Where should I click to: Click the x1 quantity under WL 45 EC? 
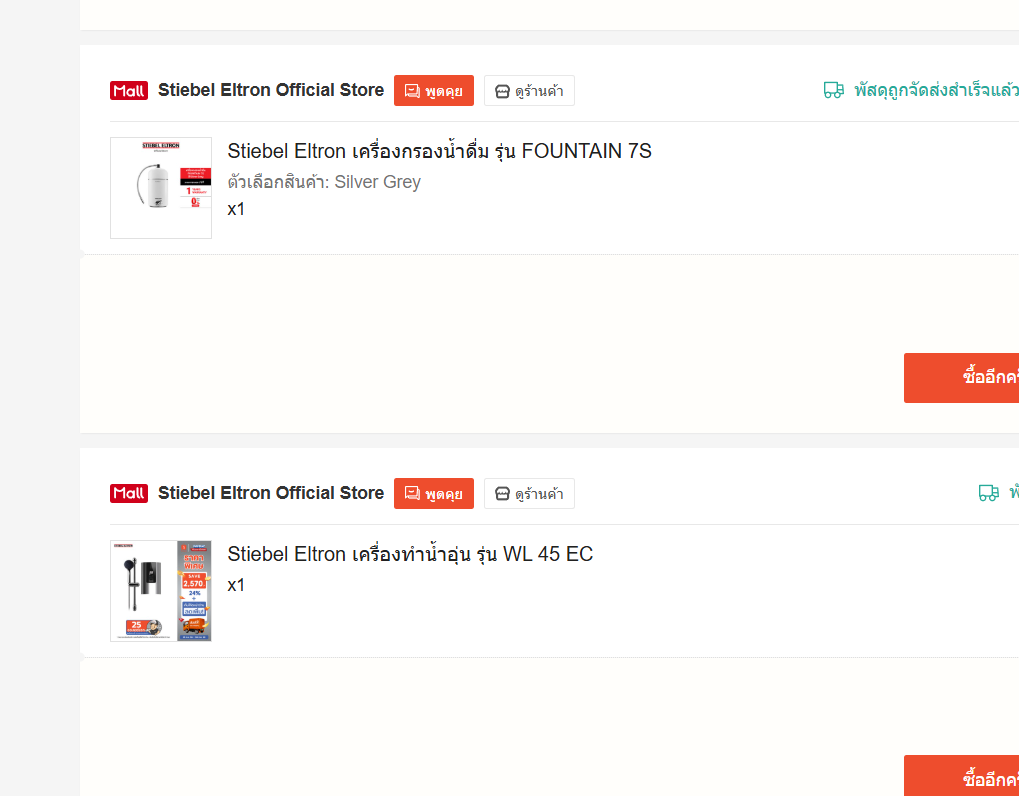(x=236, y=585)
